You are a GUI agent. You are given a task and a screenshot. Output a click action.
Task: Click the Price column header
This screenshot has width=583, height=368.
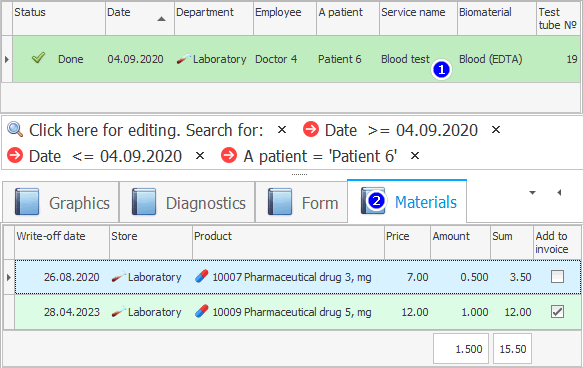407,242
